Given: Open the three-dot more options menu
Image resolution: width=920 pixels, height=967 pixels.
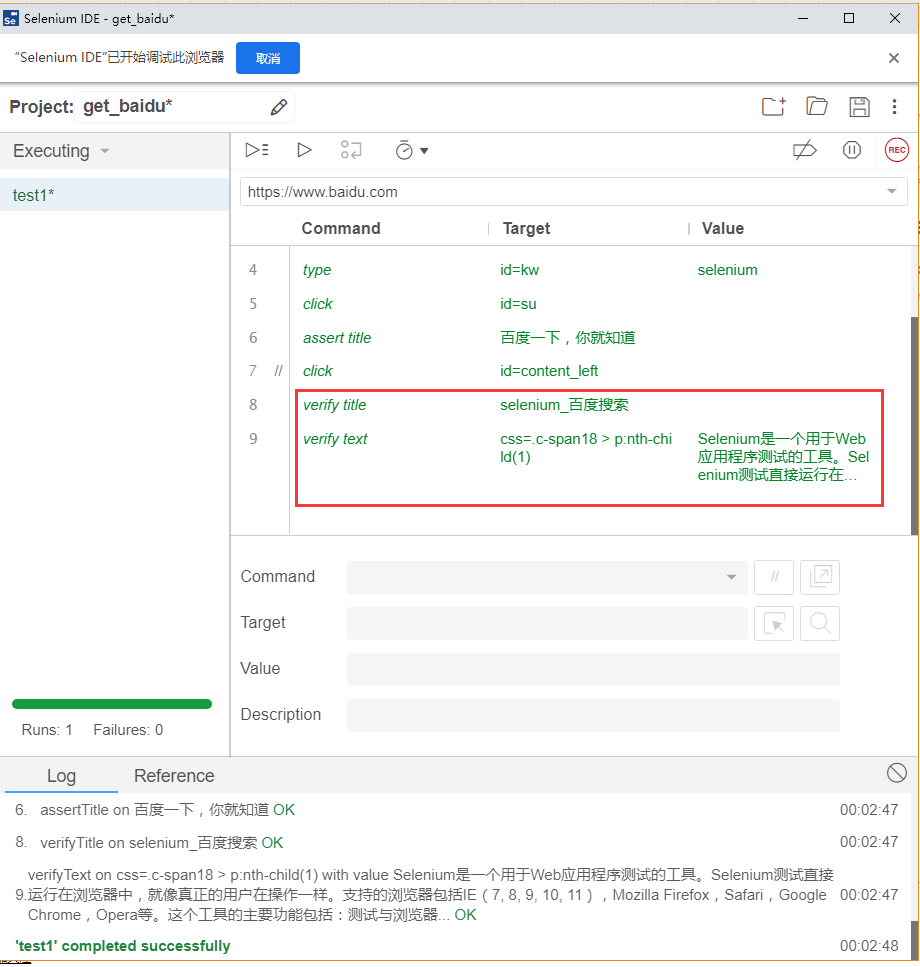Looking at the screenshot, I should [x=894, y=107].
